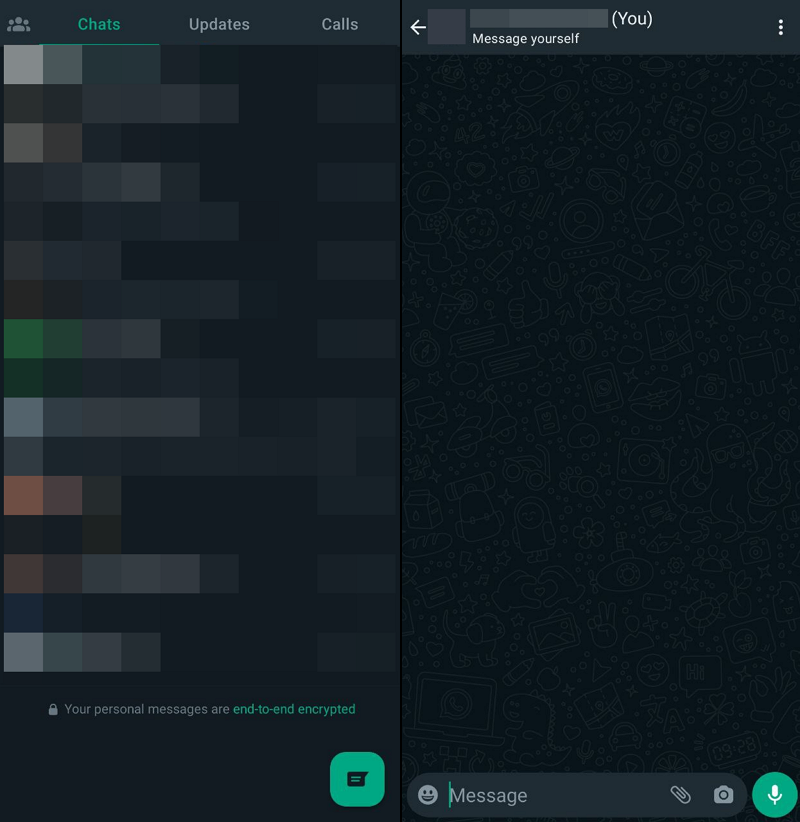
Task: Go back using the arrow in chat header
Action: [417, 27]
